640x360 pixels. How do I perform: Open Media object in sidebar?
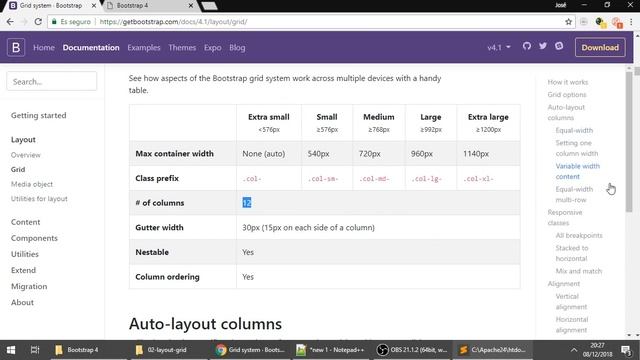coord(32,184)
